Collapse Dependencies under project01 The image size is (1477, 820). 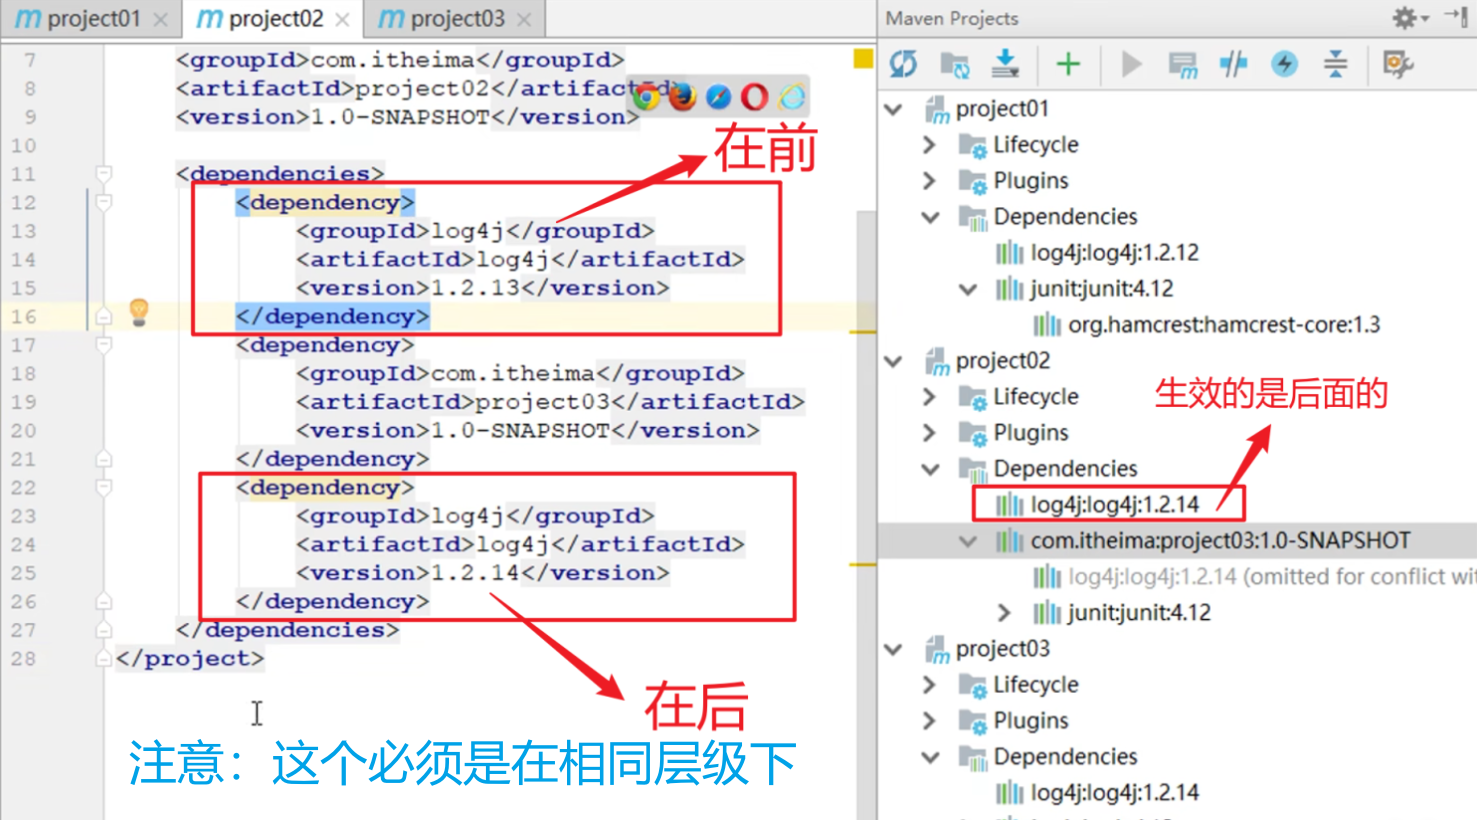(931, 217)
